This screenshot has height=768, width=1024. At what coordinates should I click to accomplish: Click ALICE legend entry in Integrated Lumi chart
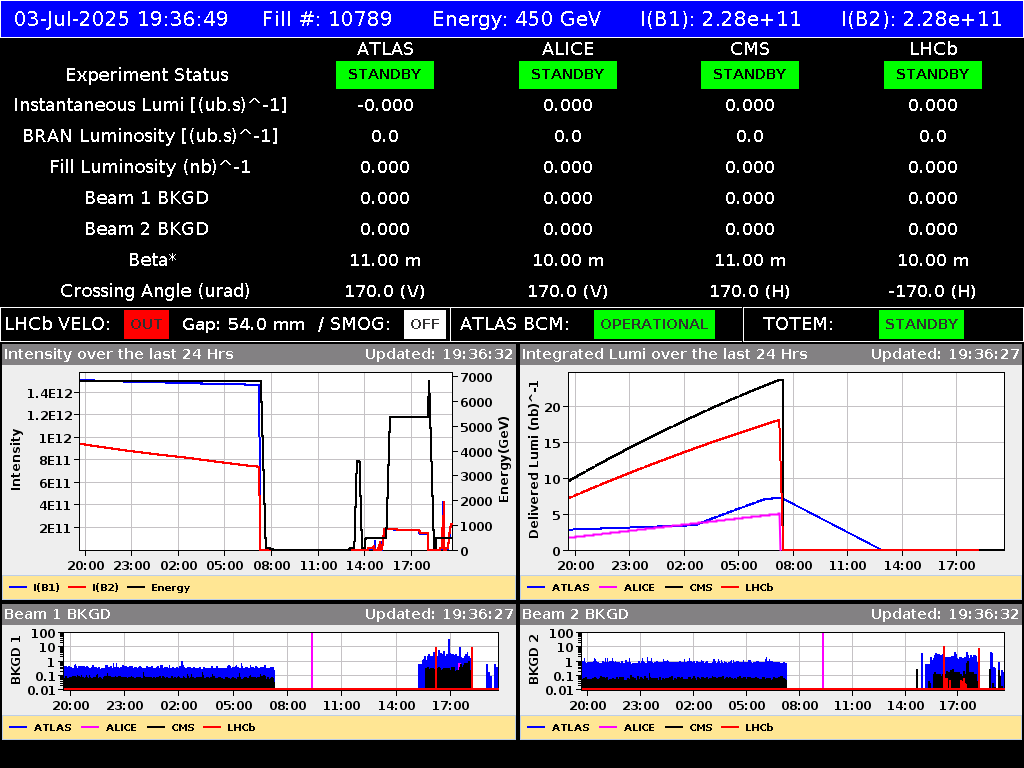coord(627,588)
